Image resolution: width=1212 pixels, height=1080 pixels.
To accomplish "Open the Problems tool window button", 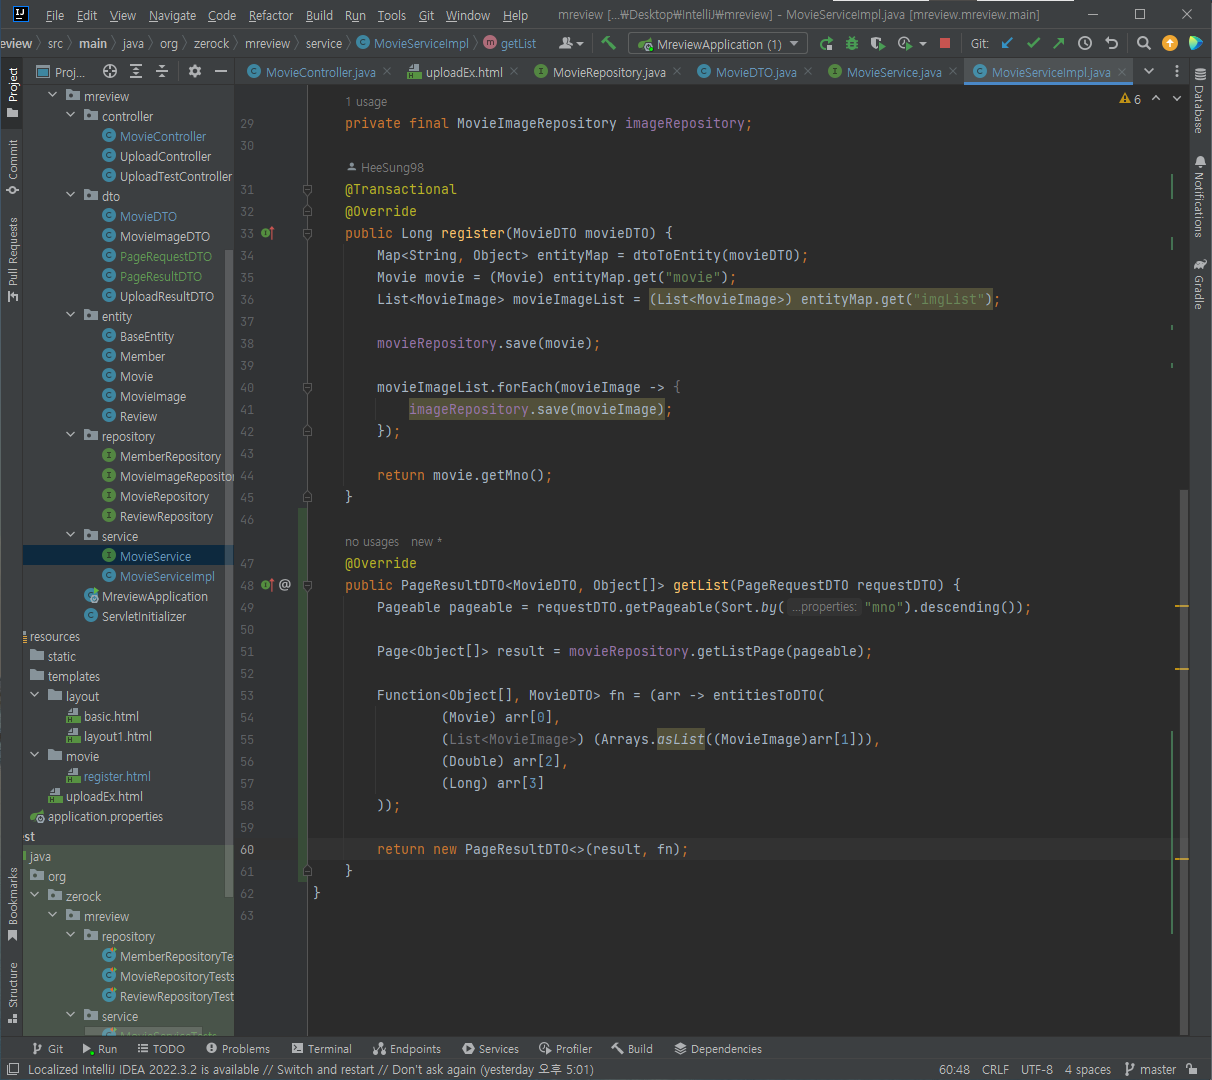I will click(x=238, y=1049).
